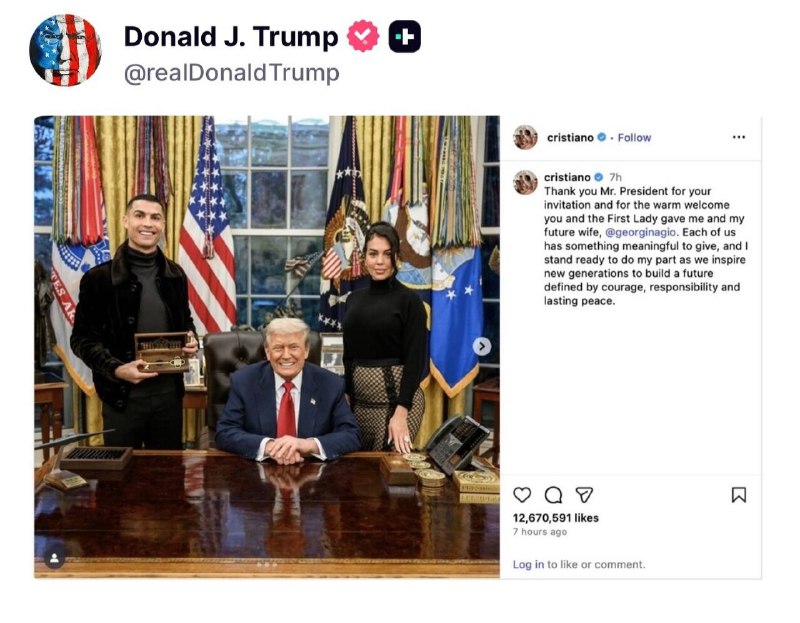The width and height of the screenshot is (800, 623).
Task: Advance carousel with next arrow
Action: (481, 346)
